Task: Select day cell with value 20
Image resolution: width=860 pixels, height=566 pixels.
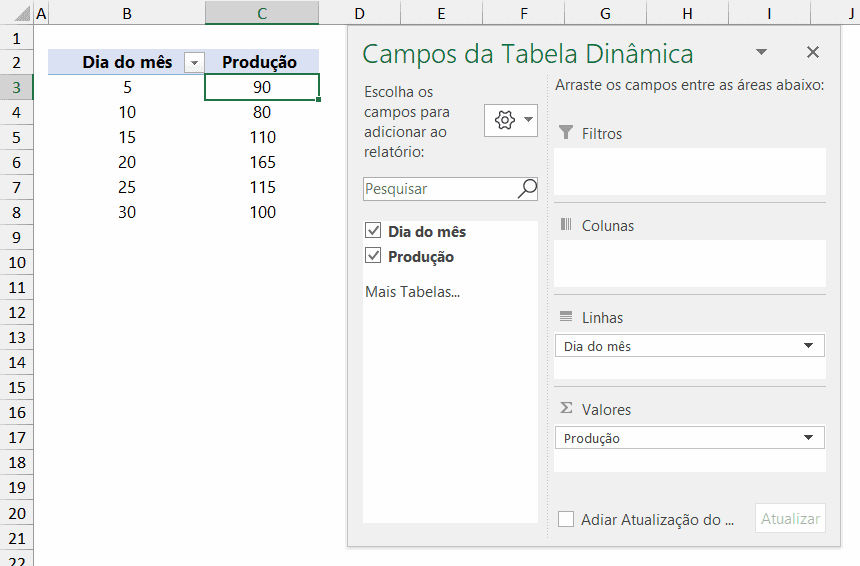Action: [127, 162]
